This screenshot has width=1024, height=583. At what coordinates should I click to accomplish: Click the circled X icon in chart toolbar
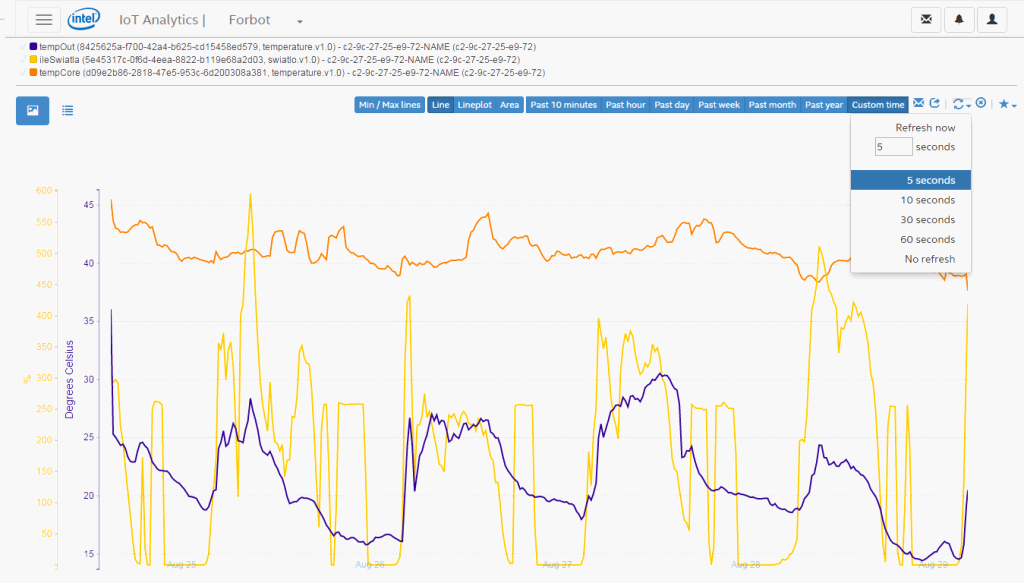tap(981, 104)
